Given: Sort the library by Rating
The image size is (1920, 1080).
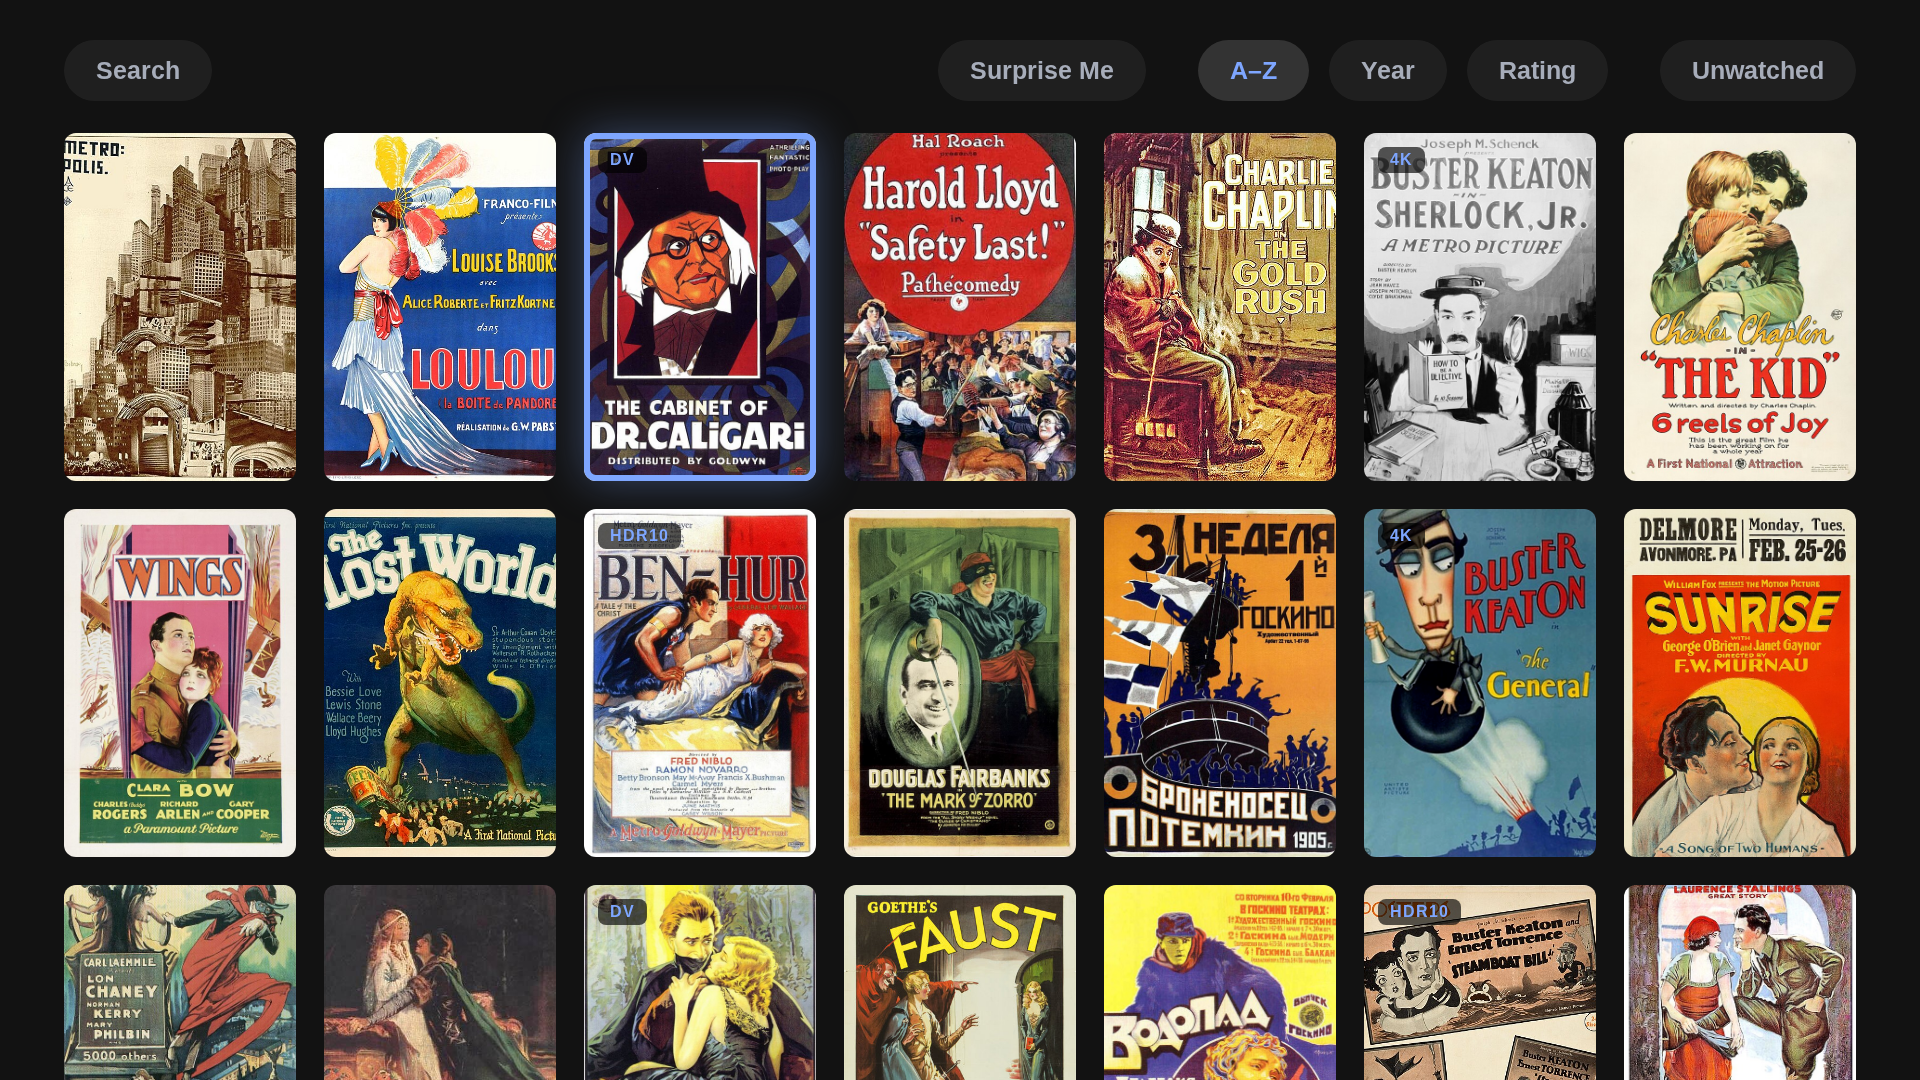Looking at the screenshot, I should pyautogui.click(x=1537, y=70).
